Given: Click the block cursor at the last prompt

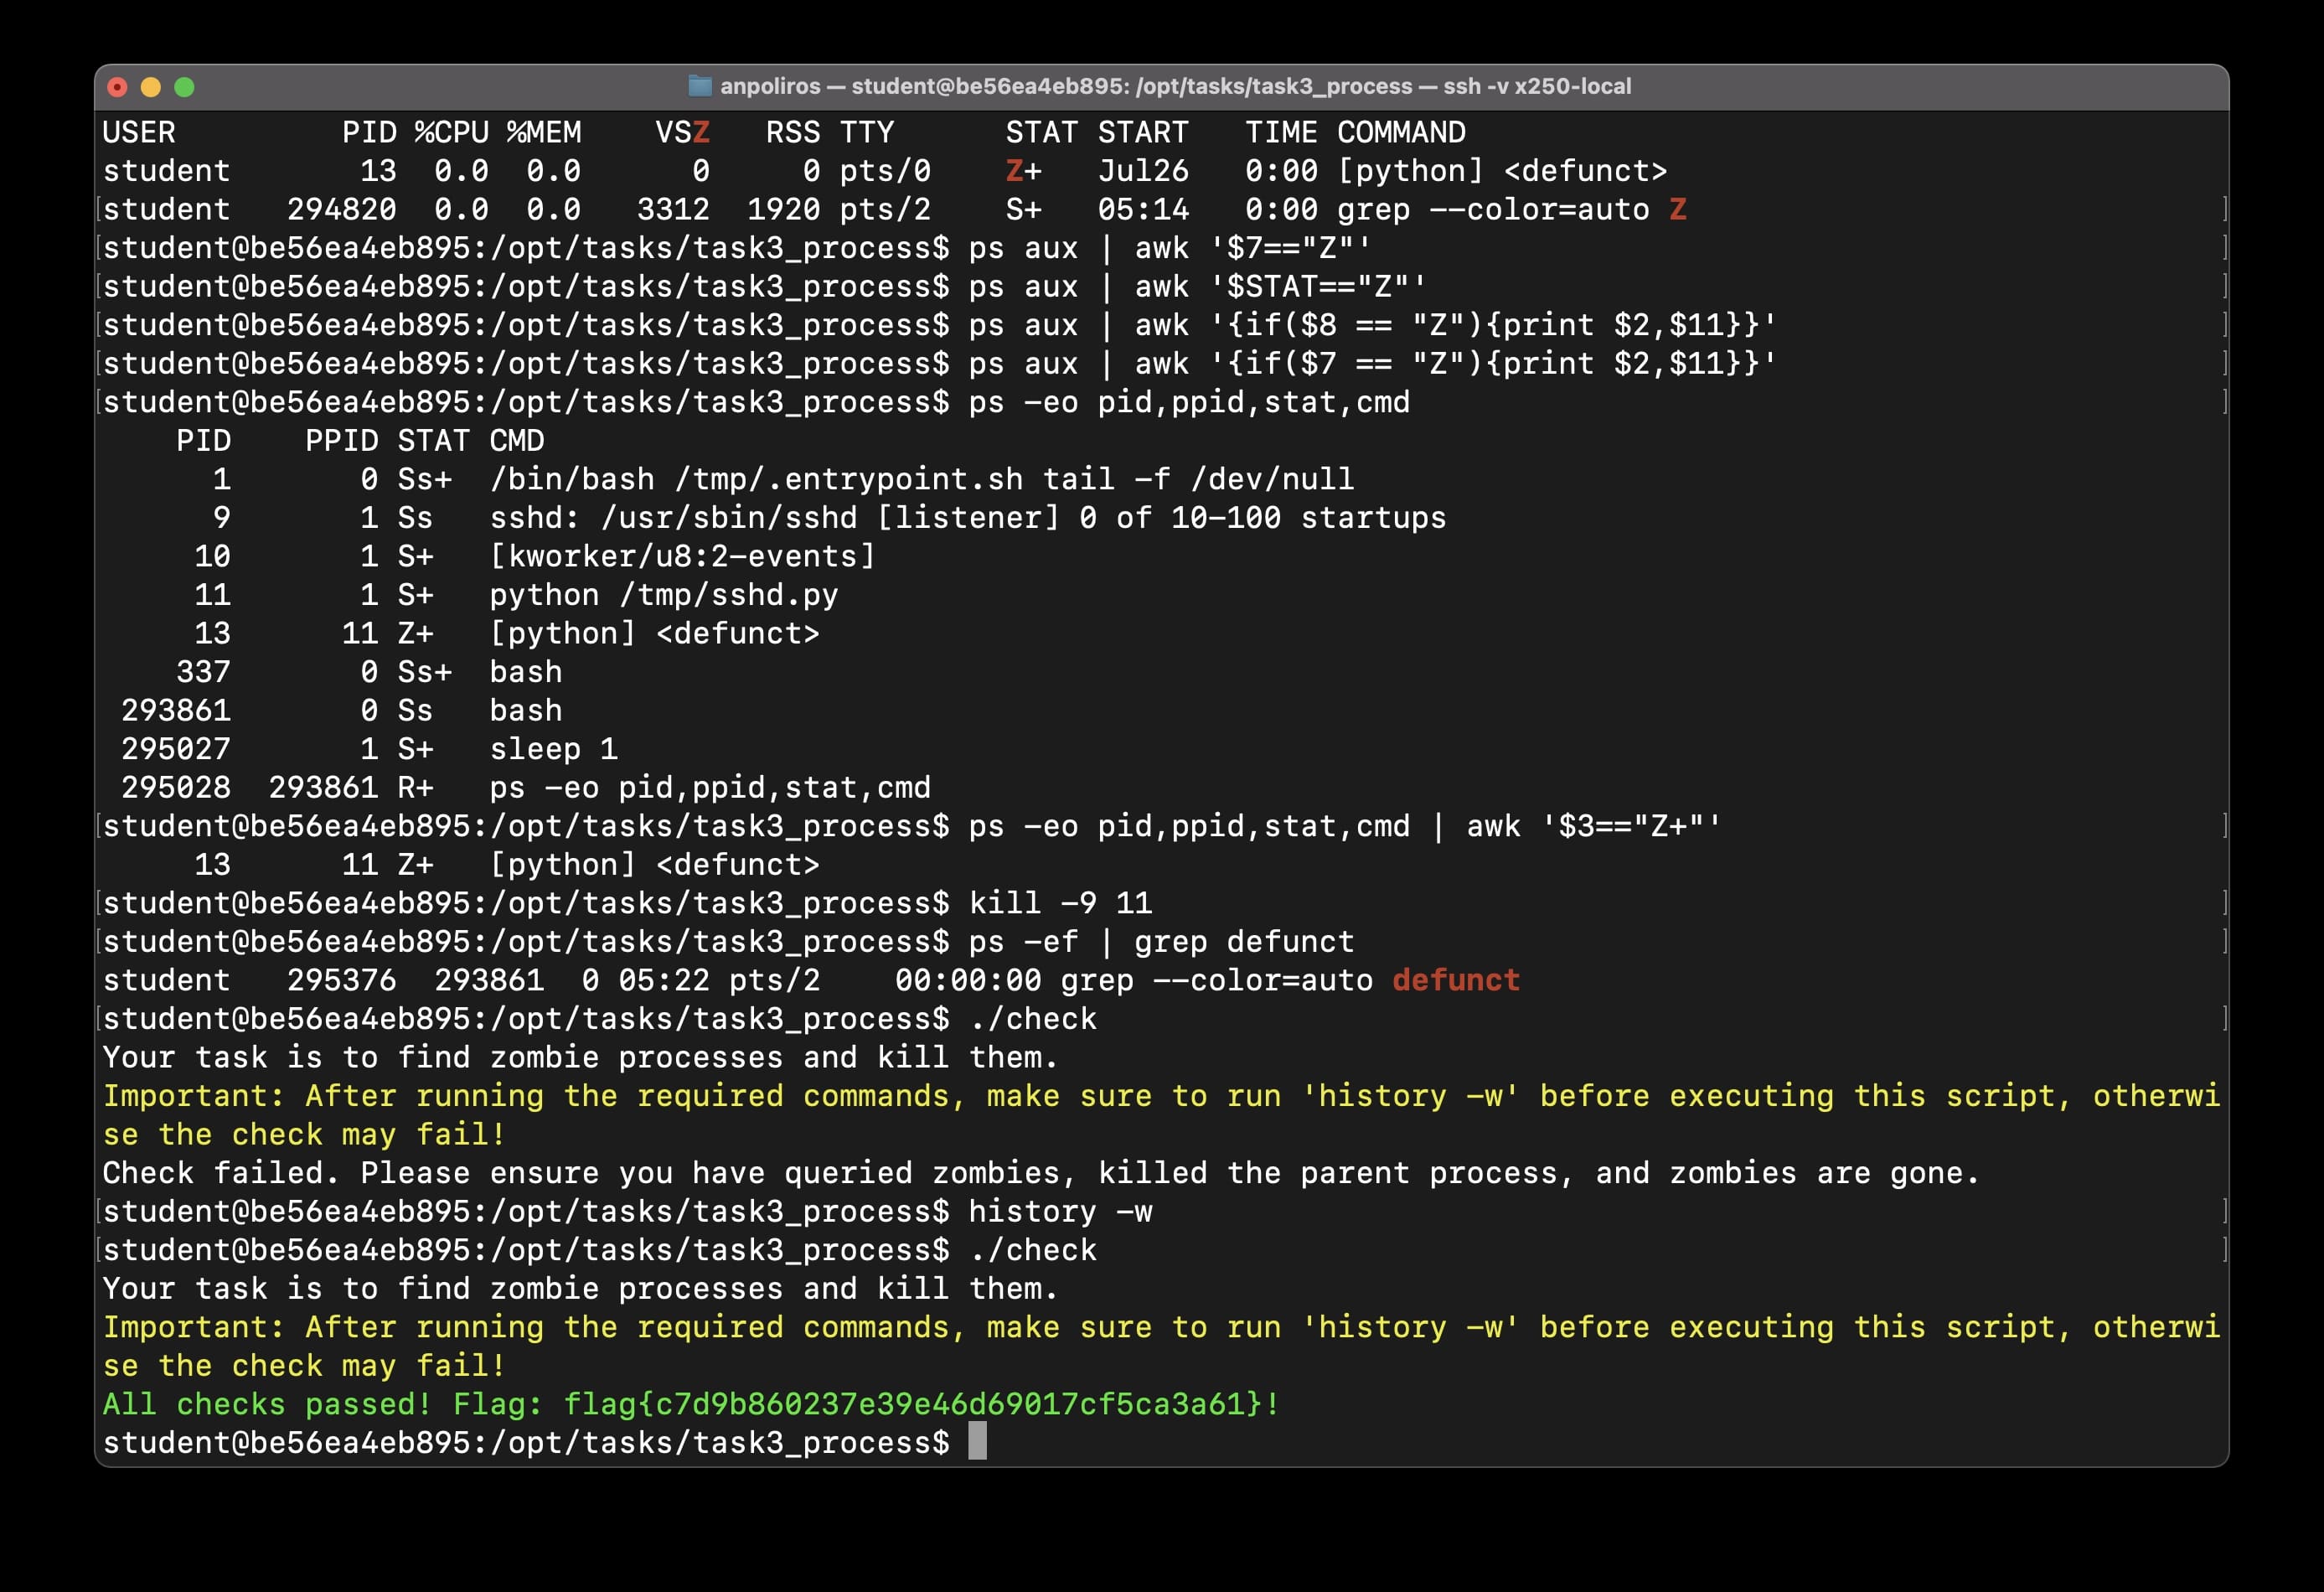Looking at the screenshot, I should [977, 1441].
